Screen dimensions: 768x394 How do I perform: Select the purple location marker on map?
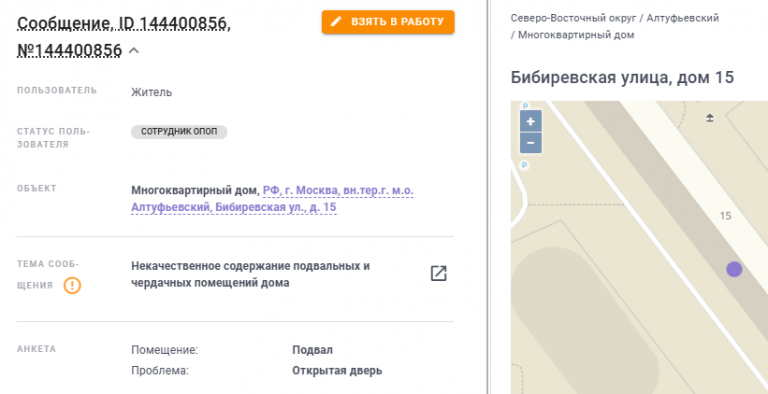click(734, 269)
